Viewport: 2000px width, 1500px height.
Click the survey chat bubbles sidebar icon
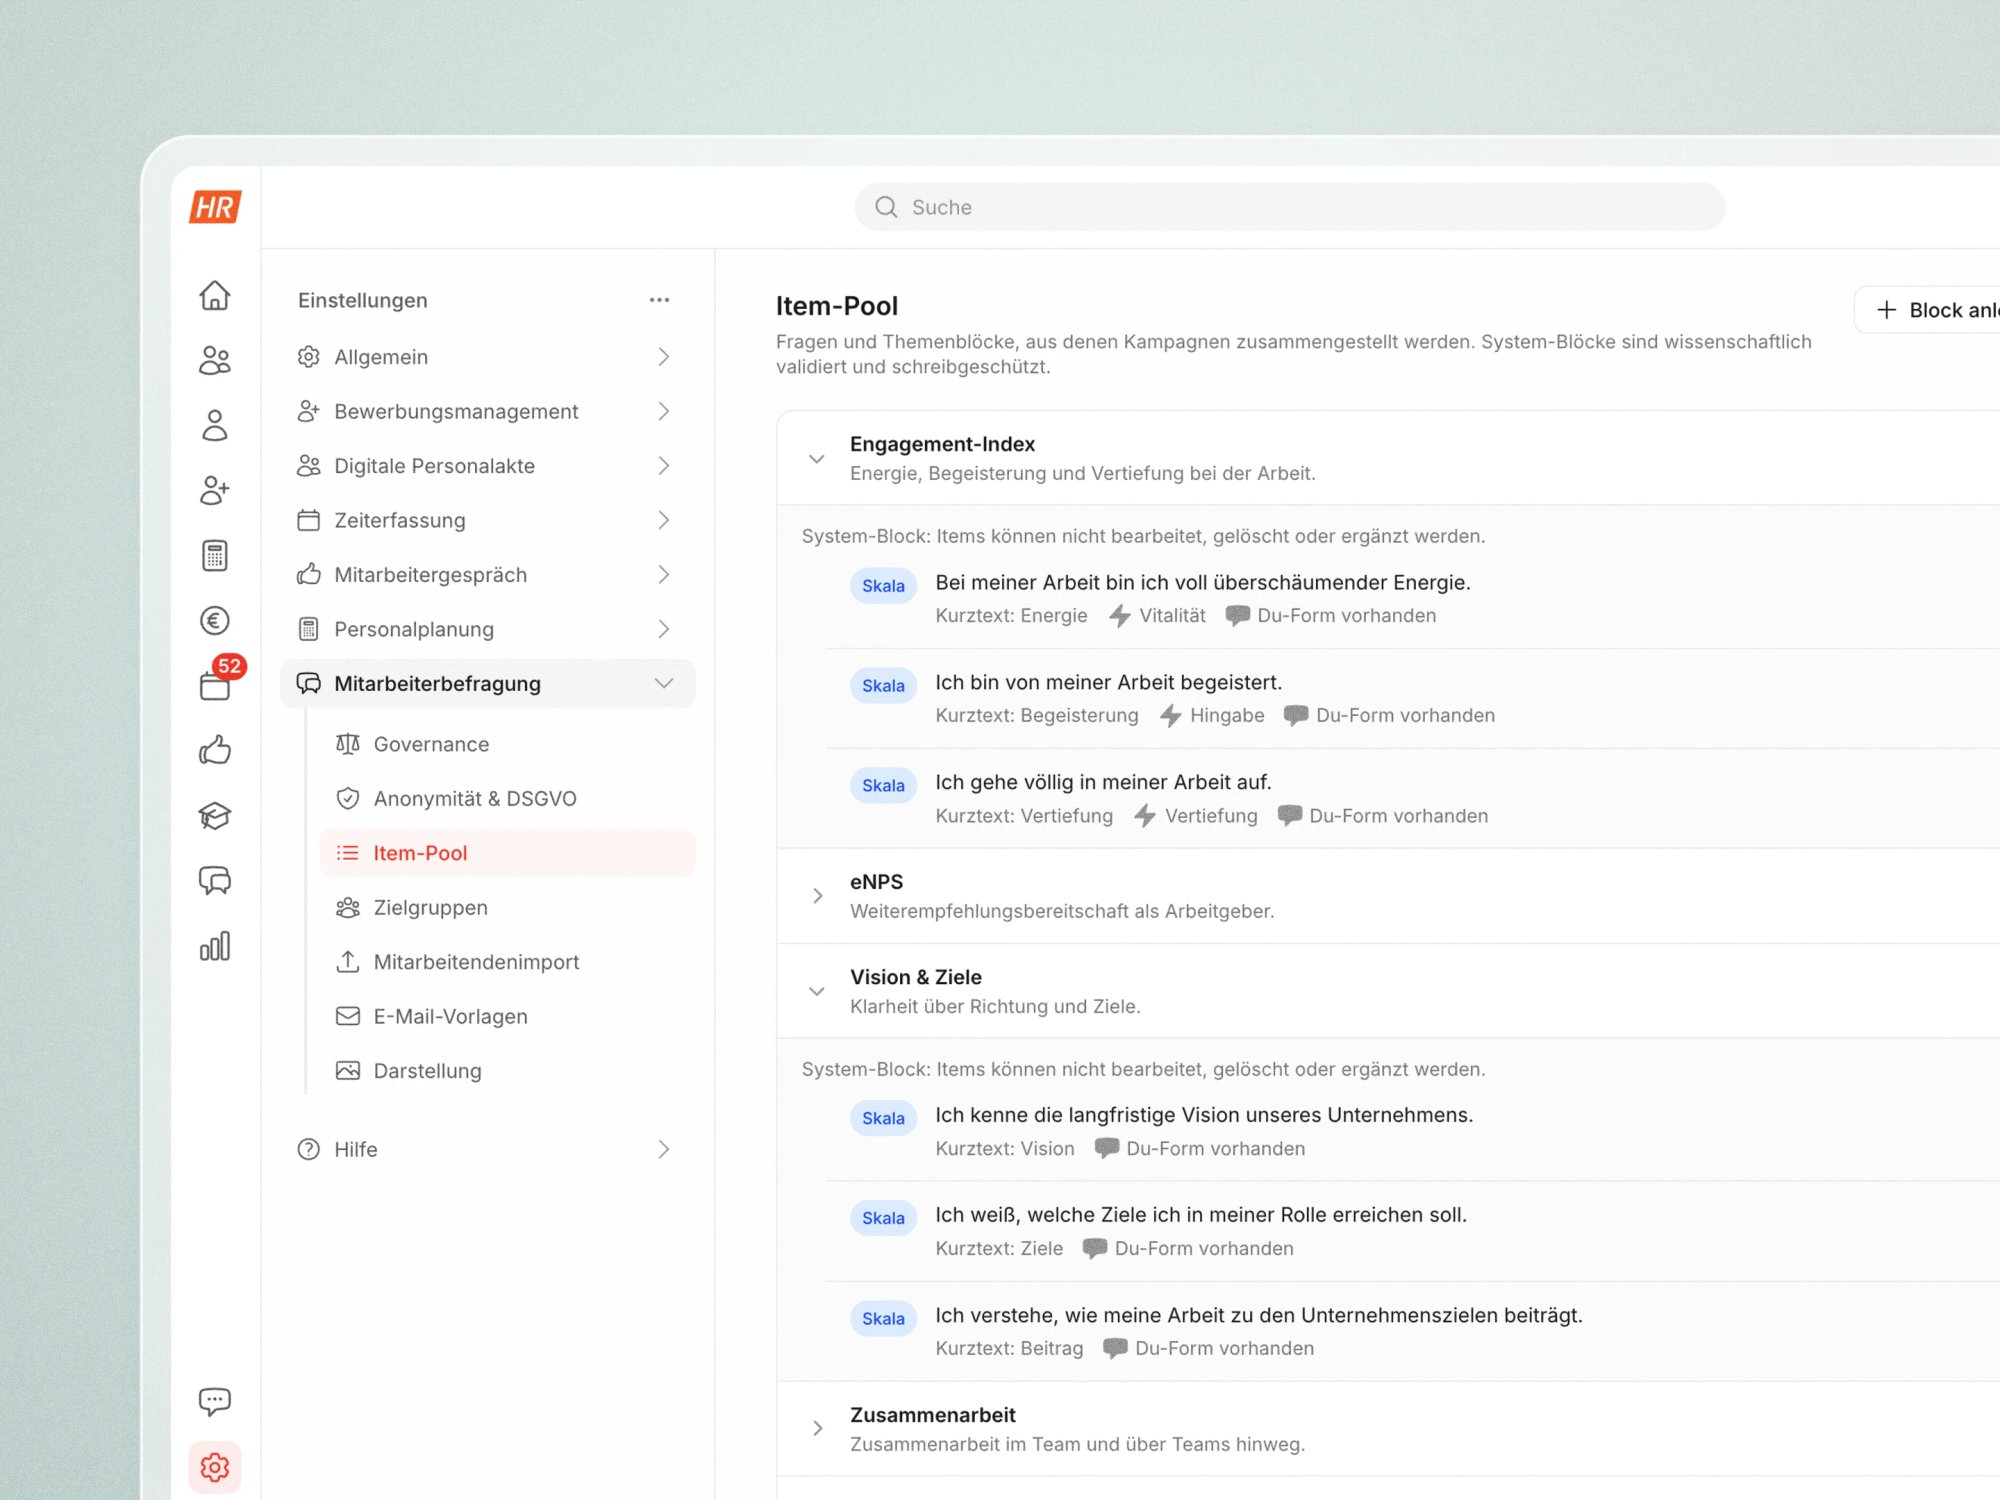click(x=215, y=880)
